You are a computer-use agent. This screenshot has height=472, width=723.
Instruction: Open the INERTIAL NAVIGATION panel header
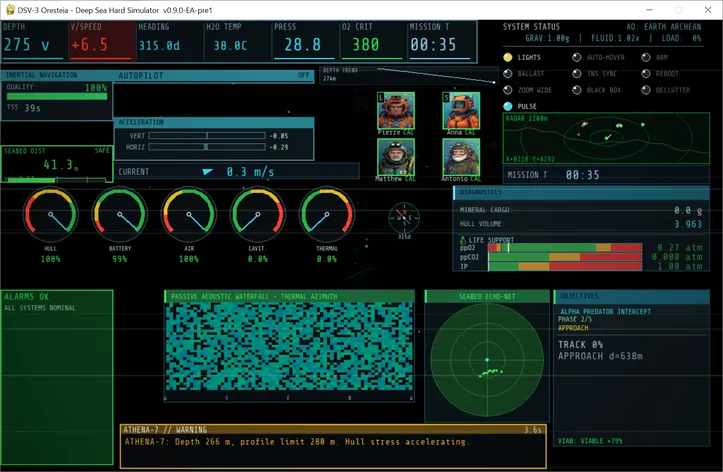(57, 75)
